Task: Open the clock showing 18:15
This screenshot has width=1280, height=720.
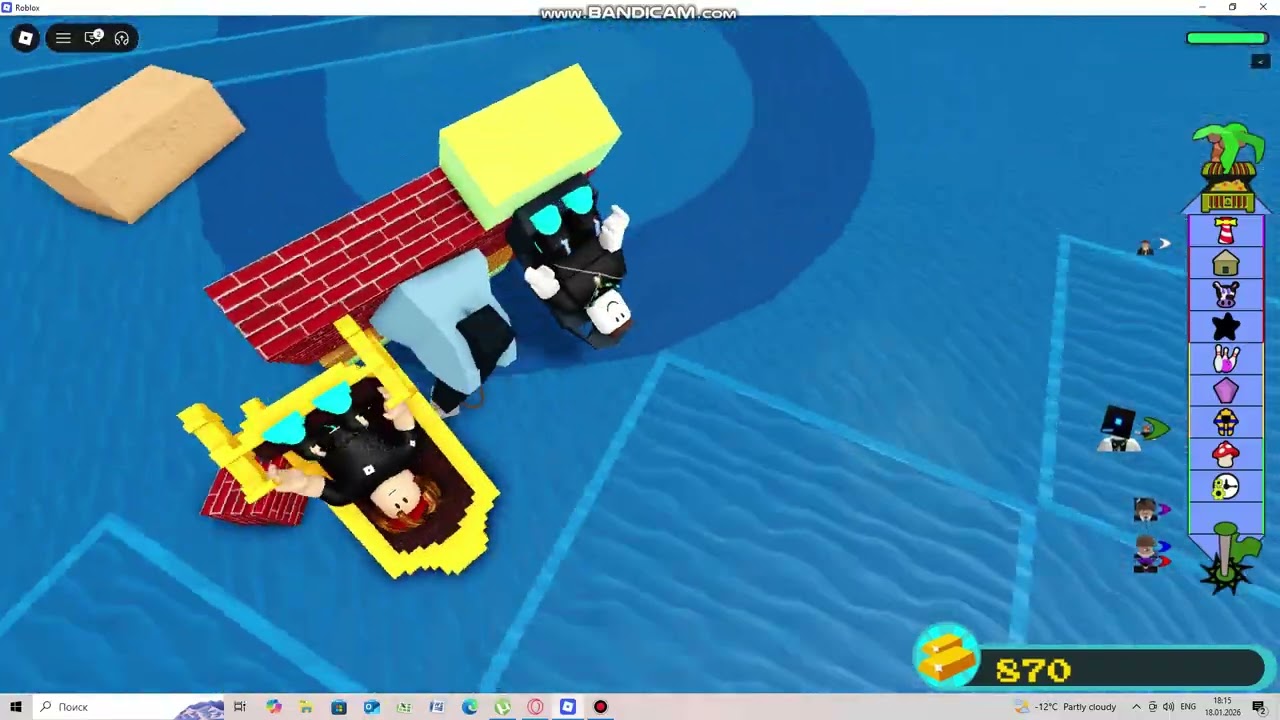Action: click(1222, 707)
